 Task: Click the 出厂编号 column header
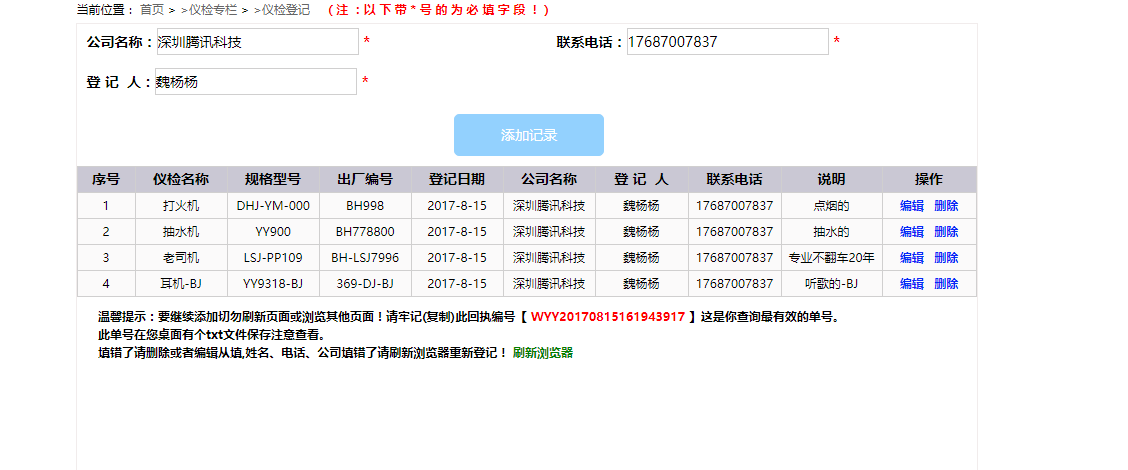[365, 179]
